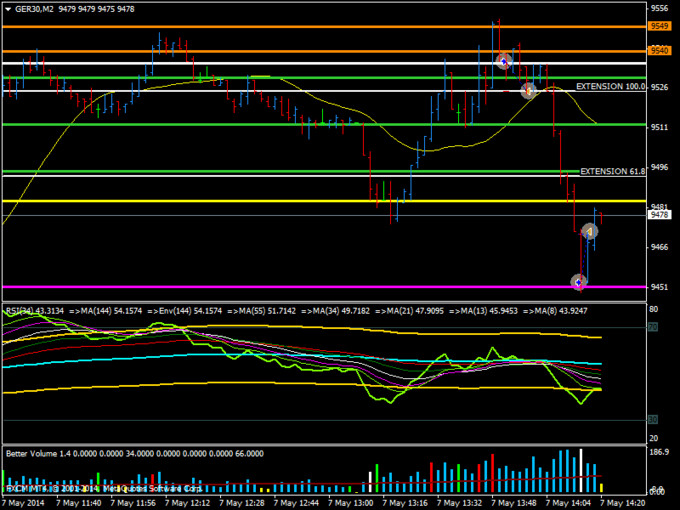
Task: Click the top orange horizontal line
Action: [x=300, y=25]
